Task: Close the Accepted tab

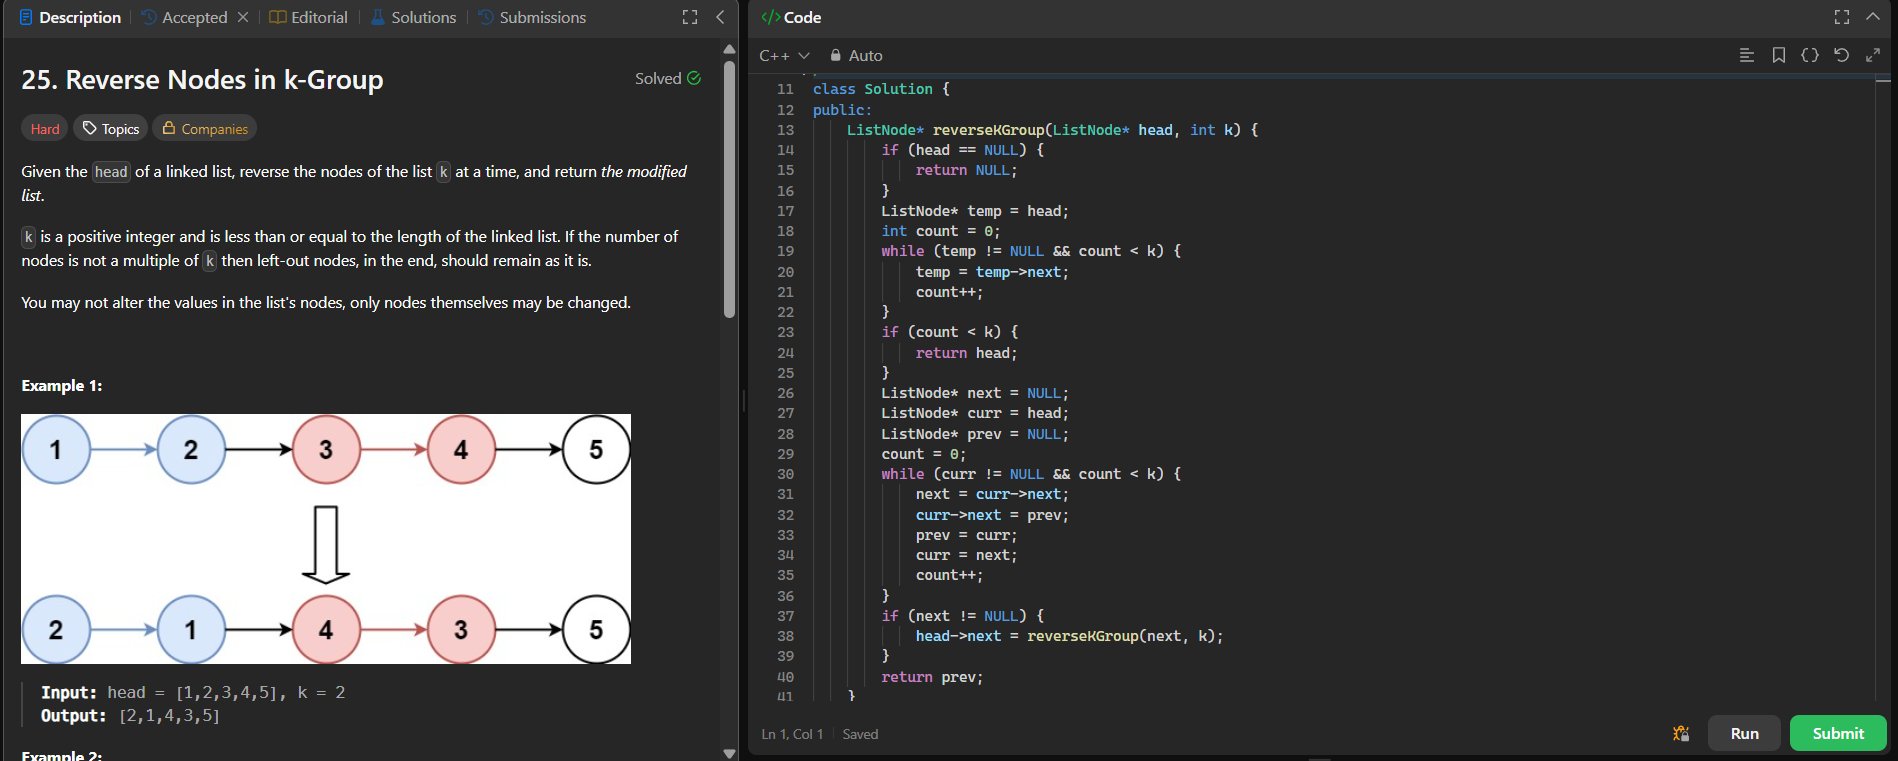Action: pyautogui.click(x=243, y=17)
